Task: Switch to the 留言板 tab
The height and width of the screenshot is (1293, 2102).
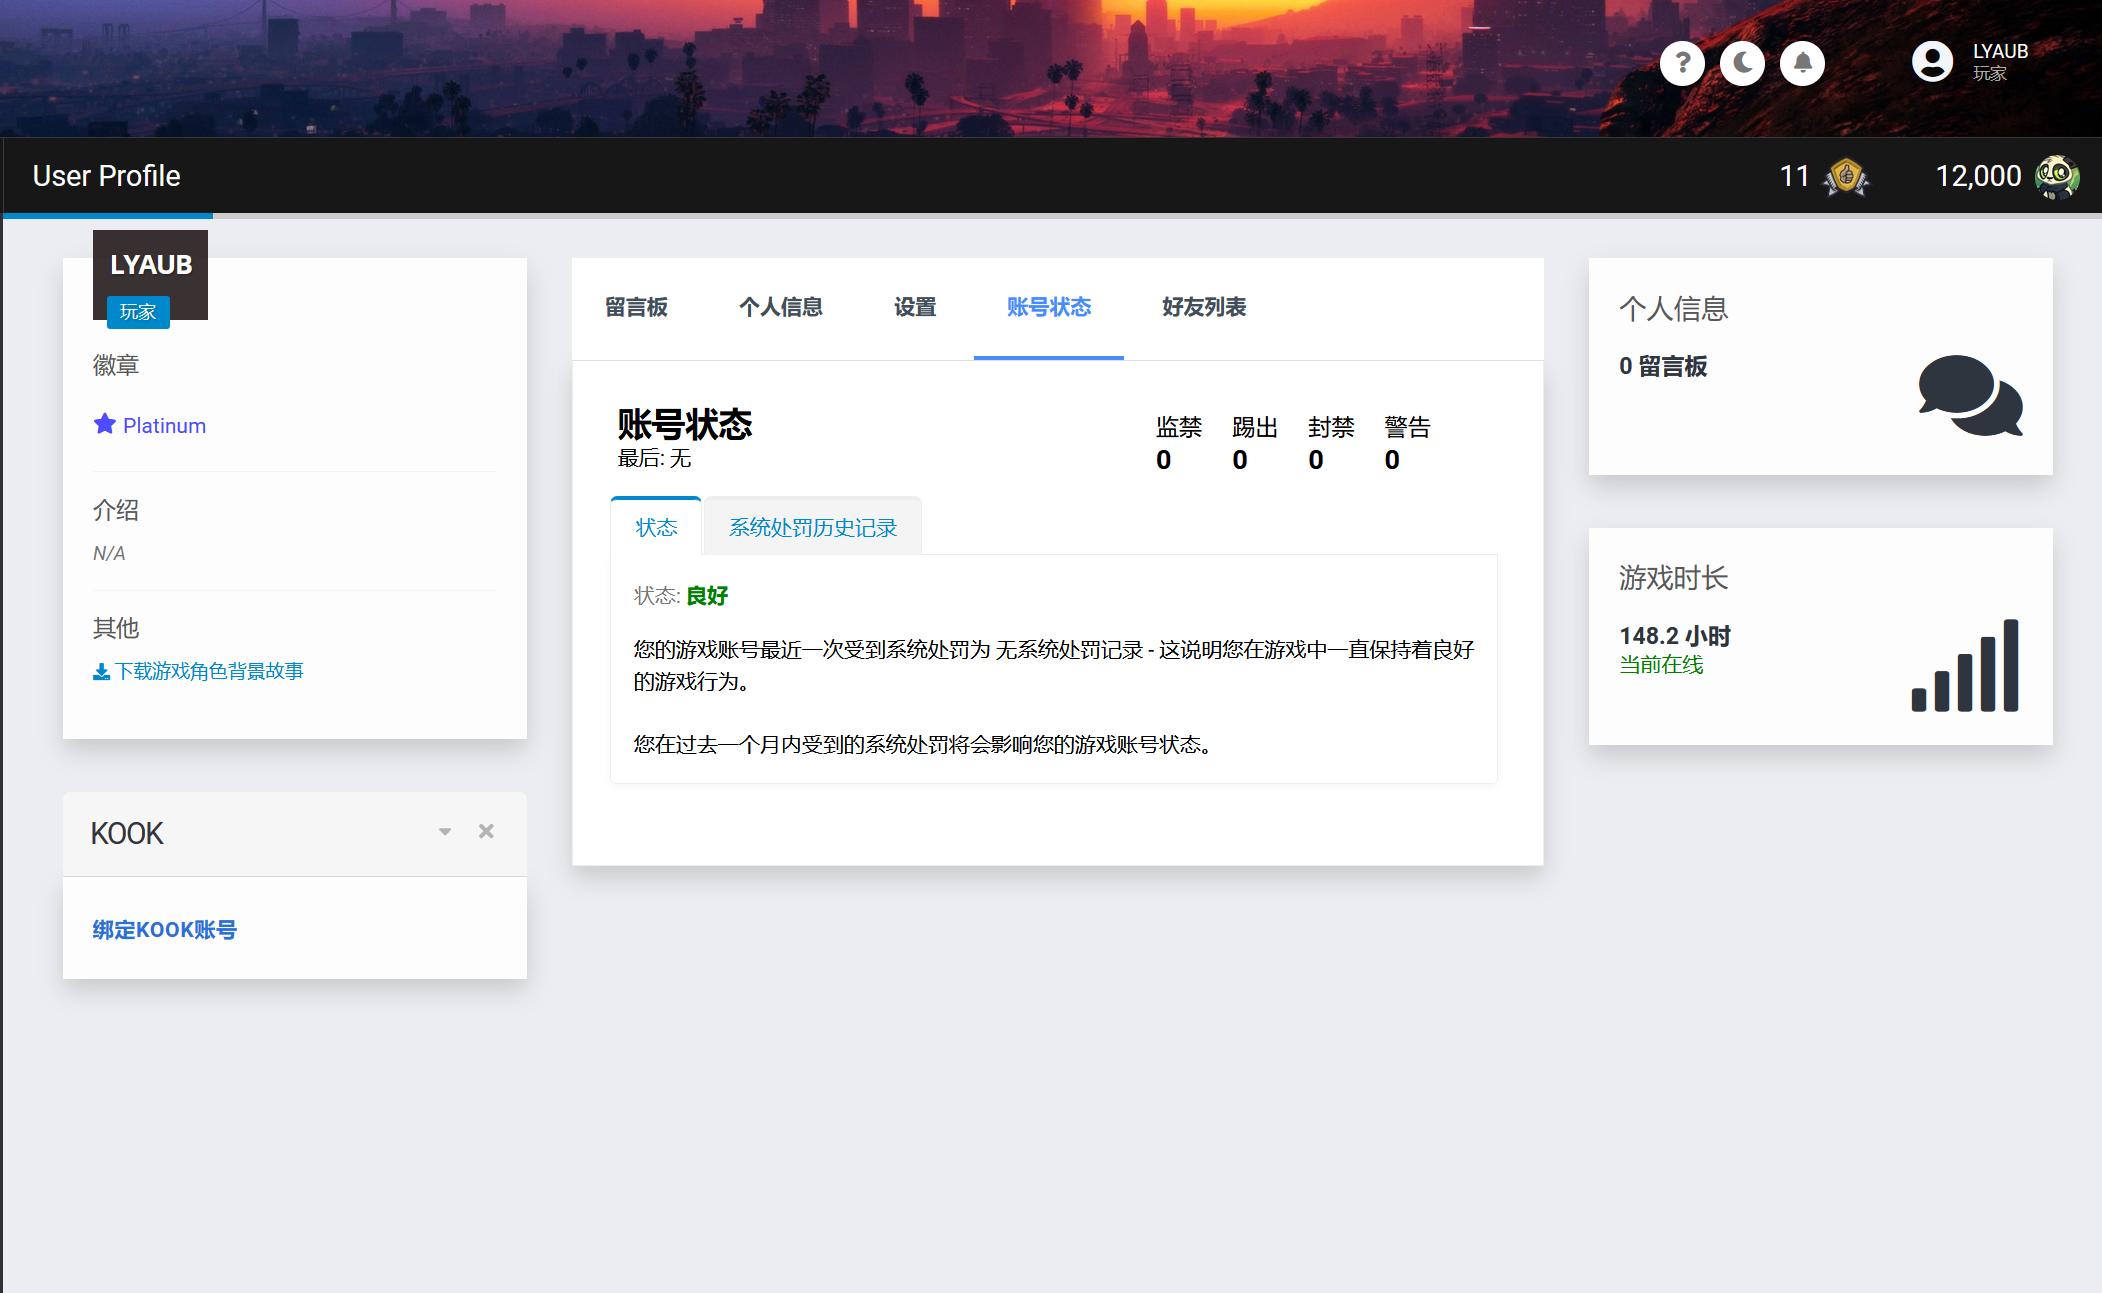Action: pyautogui.click(x=636, y=307)
